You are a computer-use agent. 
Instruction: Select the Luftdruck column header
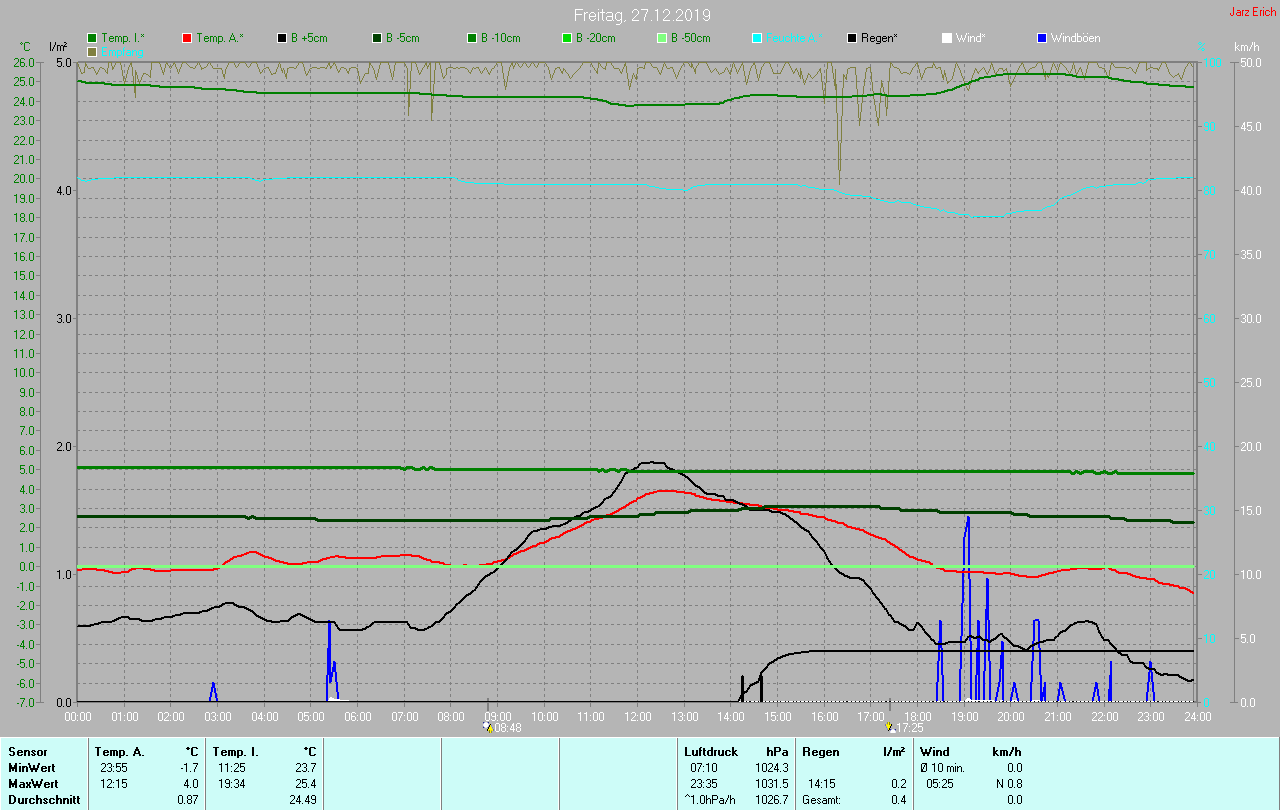point(710,751)
